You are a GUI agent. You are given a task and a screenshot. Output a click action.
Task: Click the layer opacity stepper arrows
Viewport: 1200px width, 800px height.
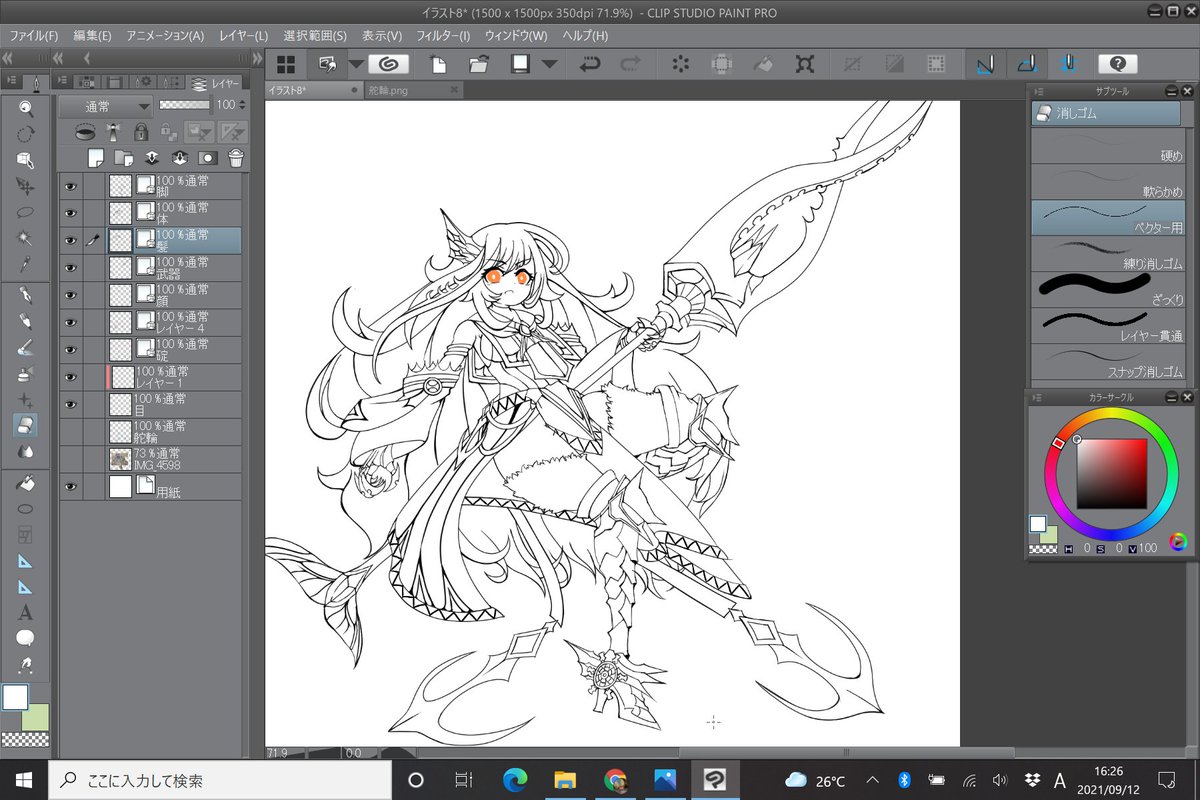pos(242,105)
